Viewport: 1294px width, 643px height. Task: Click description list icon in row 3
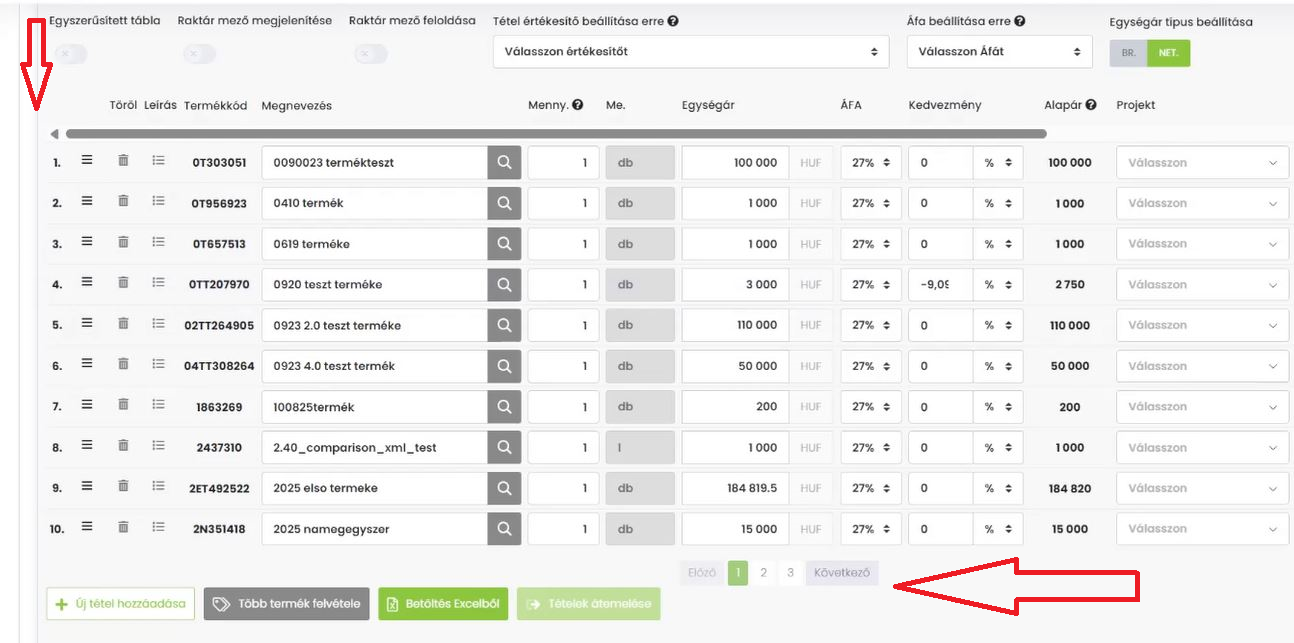click(158, 242)
